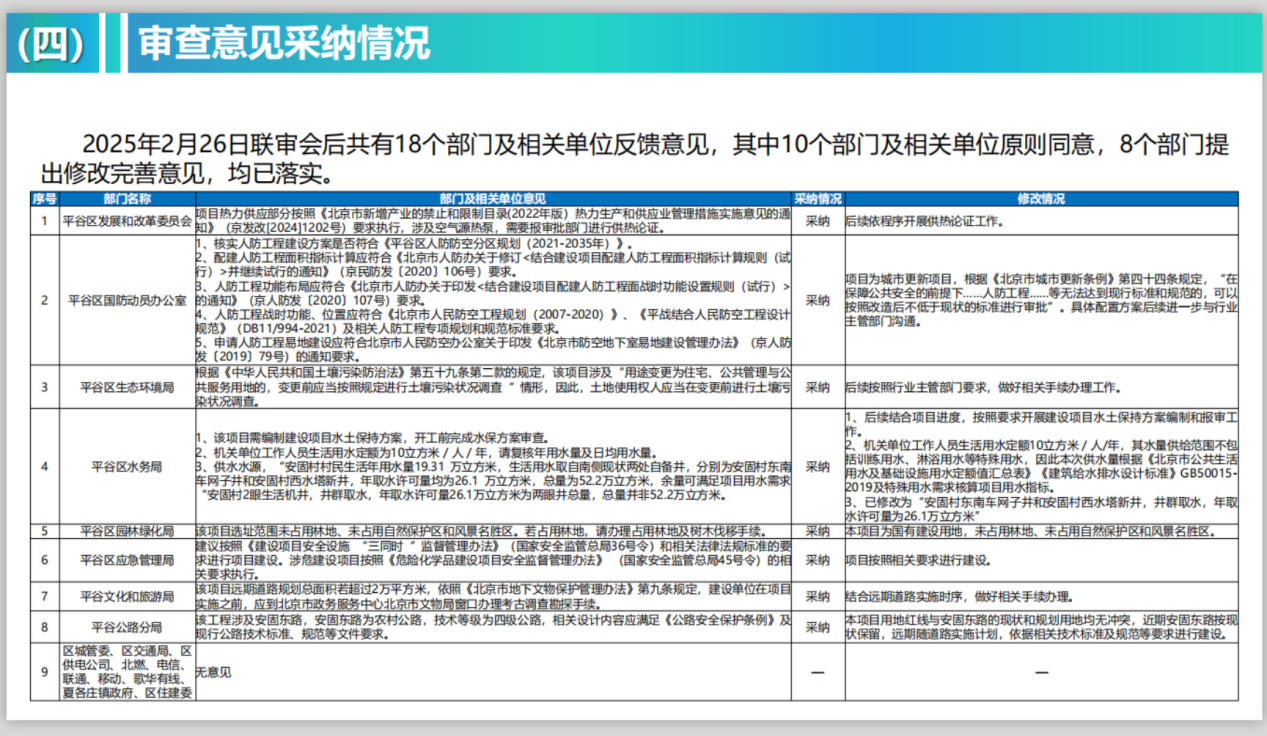Select the 序号 column header
The image size is (1267, 736).
click(44, 199)
